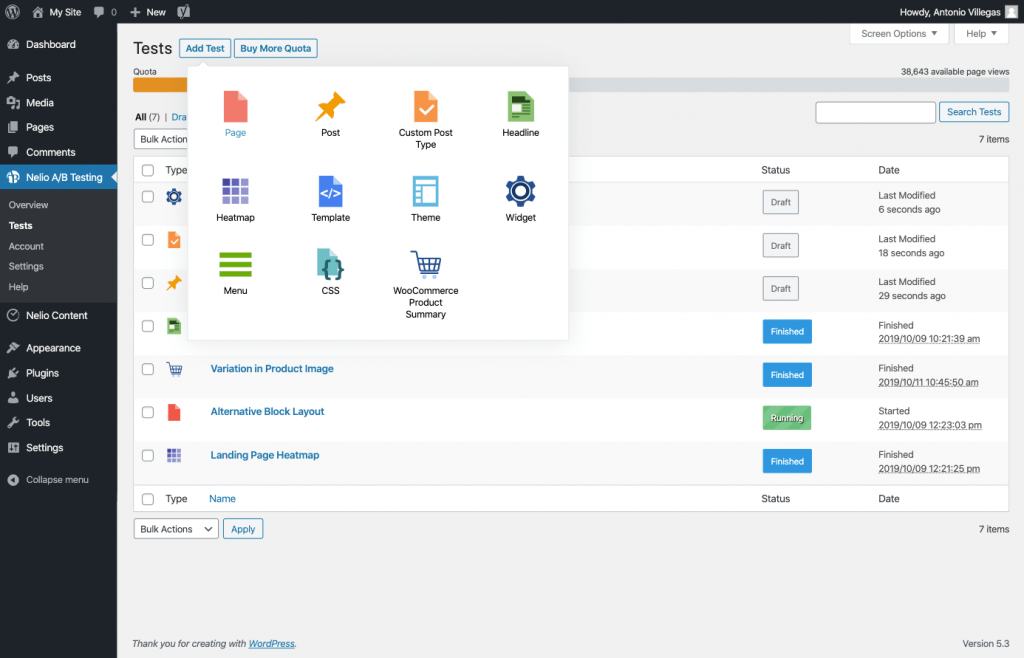1024x658 pixels.
Task: Focus the search tests input field
Action: click(875, 112)
